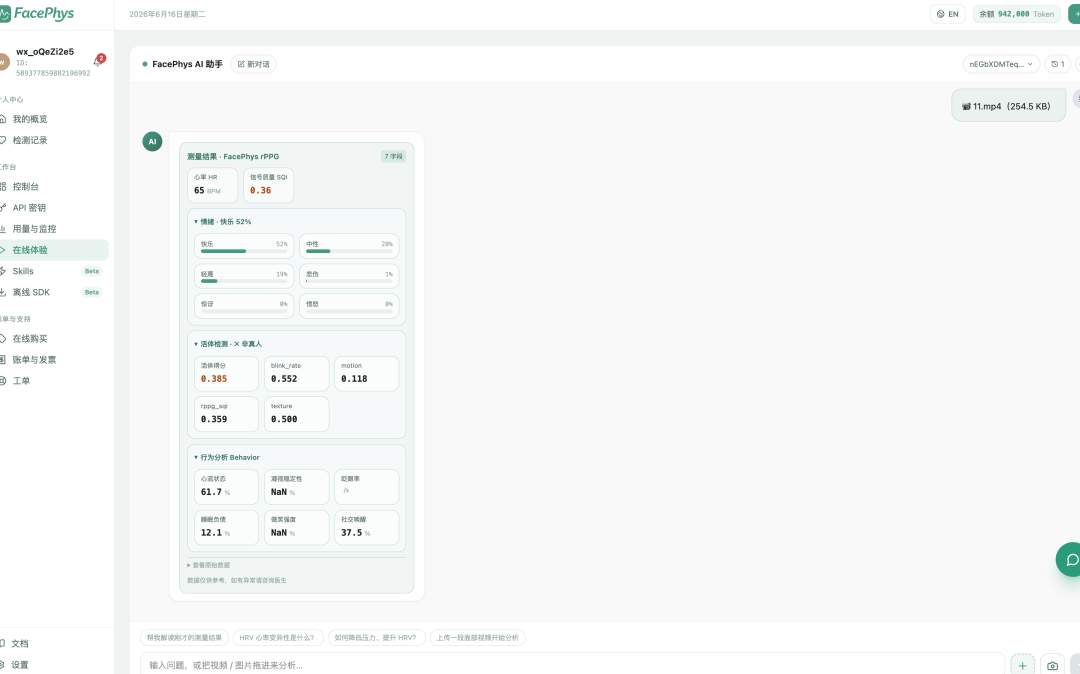This screenshot has height=674, width=1080.
Task: Click the 睡眠负债 12.1% card
Action: click(x=227, y=527)
